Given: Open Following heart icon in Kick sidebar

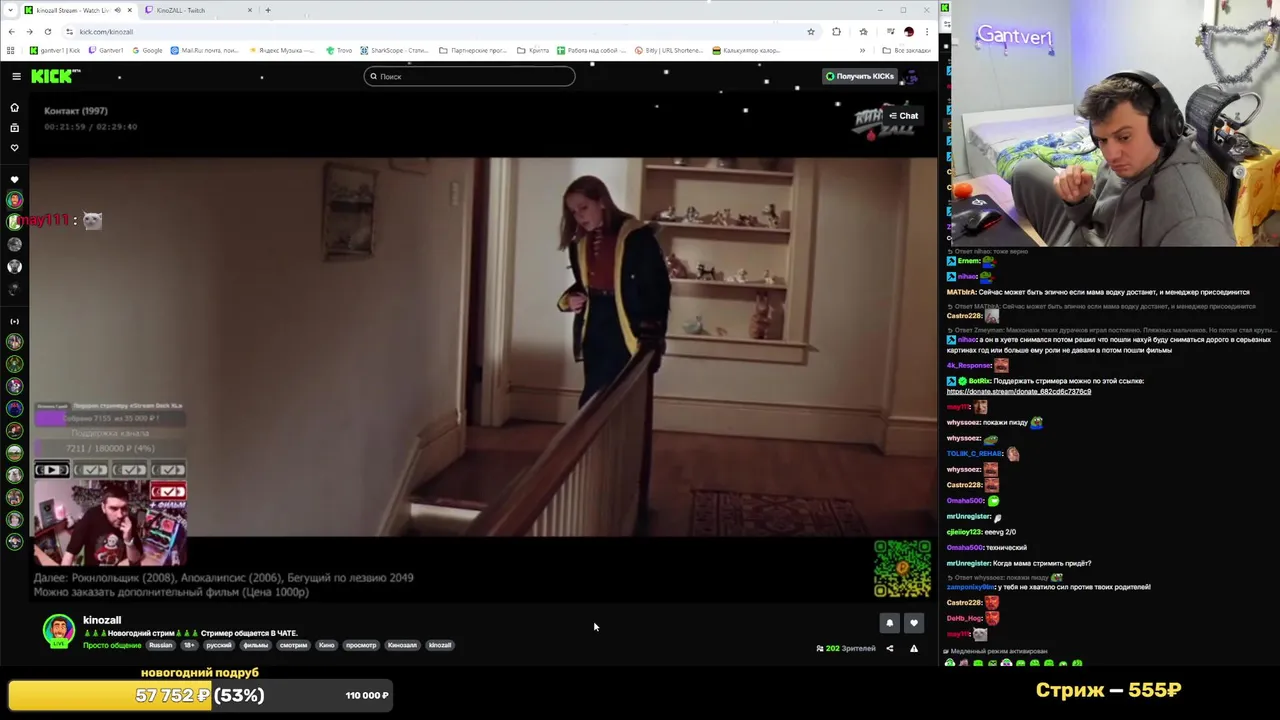Looking at the screenshot, I should click(x=14, y=147).
